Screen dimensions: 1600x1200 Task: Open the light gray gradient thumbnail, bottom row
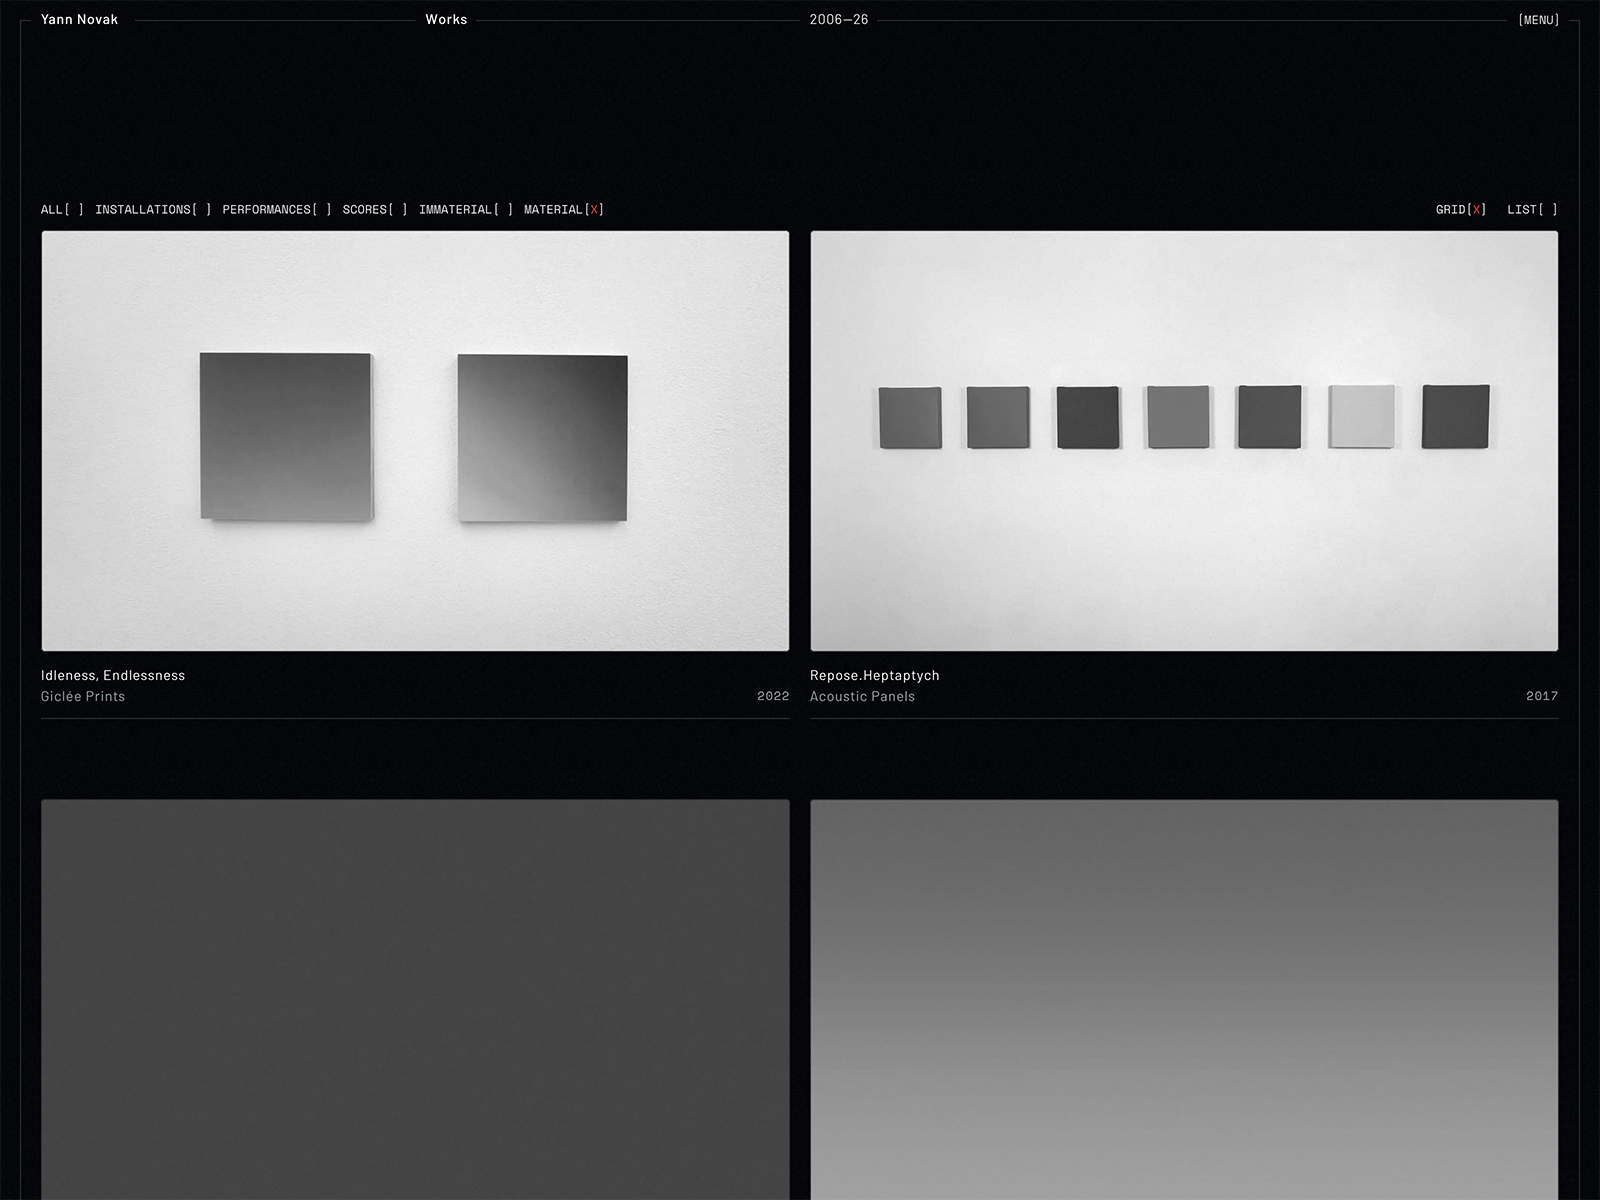(1184, 999)
